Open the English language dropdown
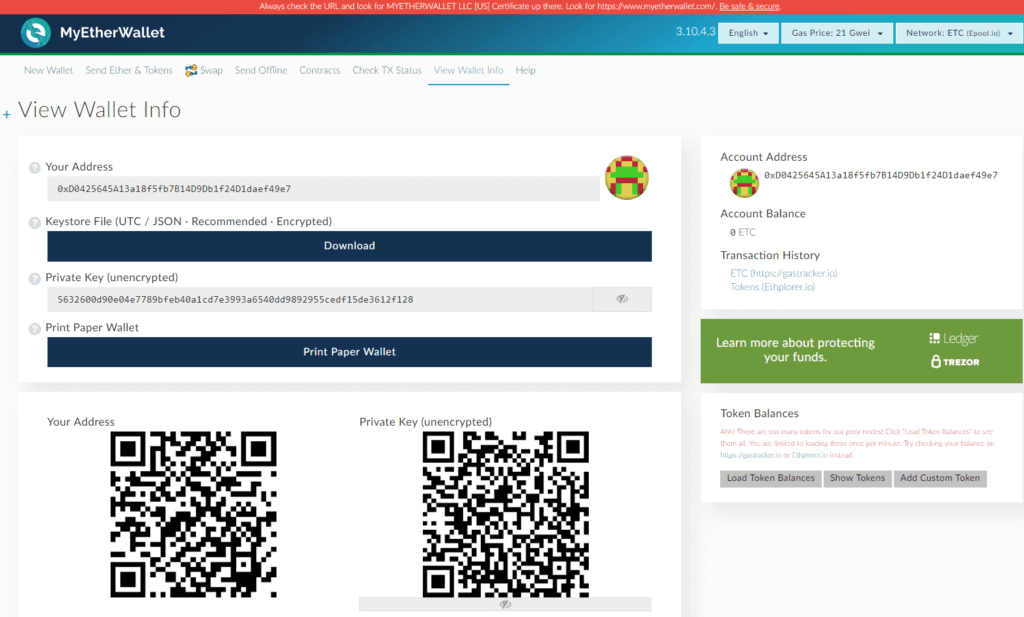Screen dimensions: 1024x617 (x=747, y=32)
